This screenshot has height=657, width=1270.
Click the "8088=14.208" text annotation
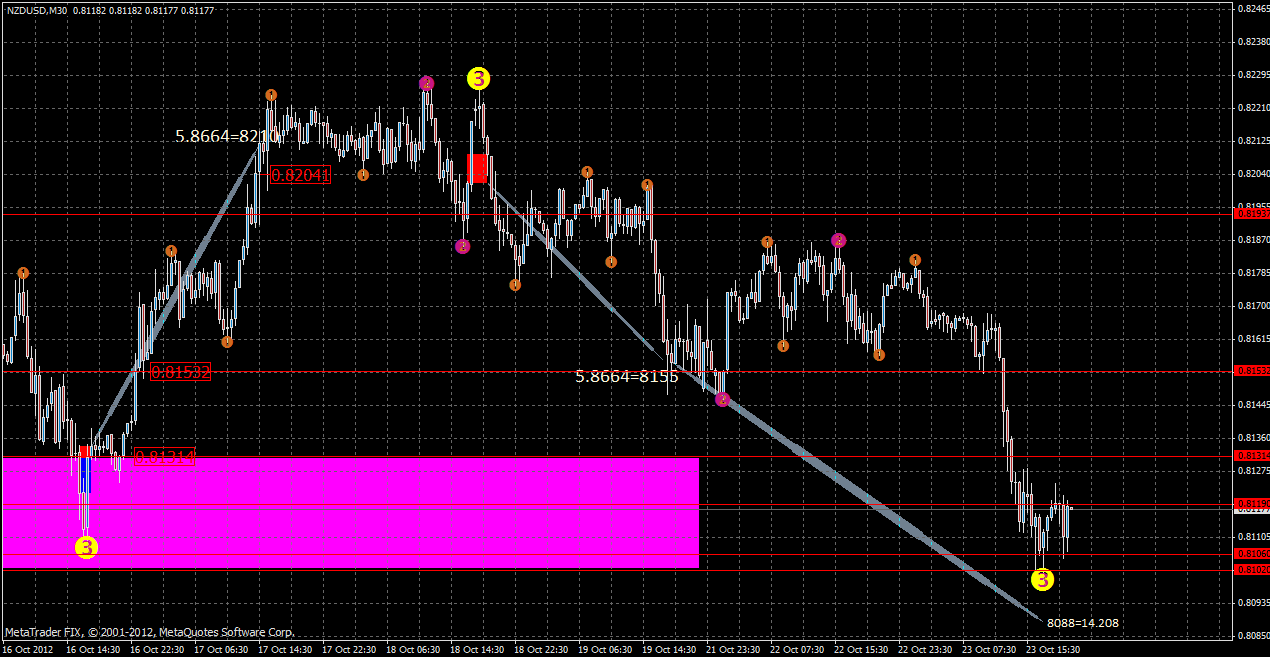[1081, 621]
